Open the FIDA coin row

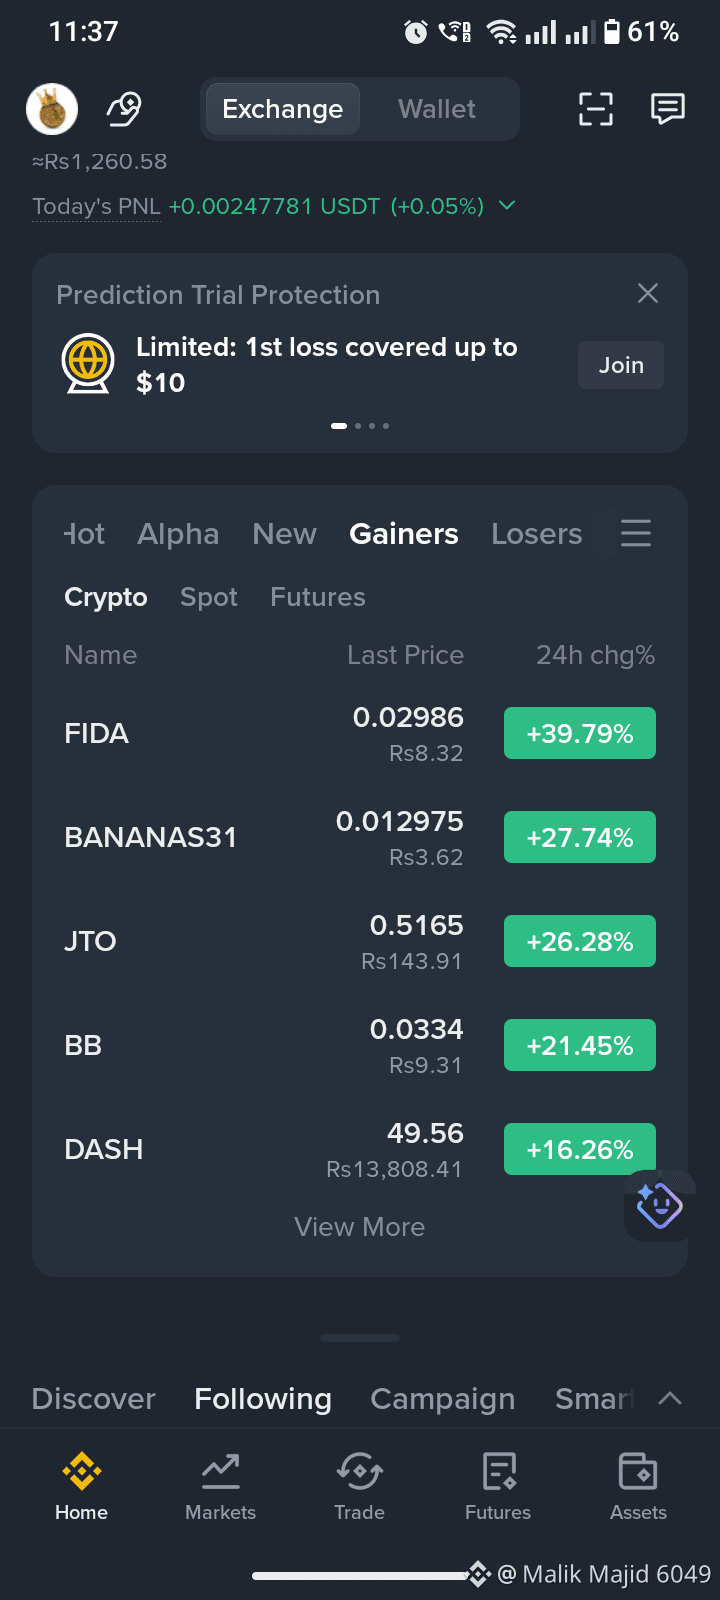pos(360,733)
